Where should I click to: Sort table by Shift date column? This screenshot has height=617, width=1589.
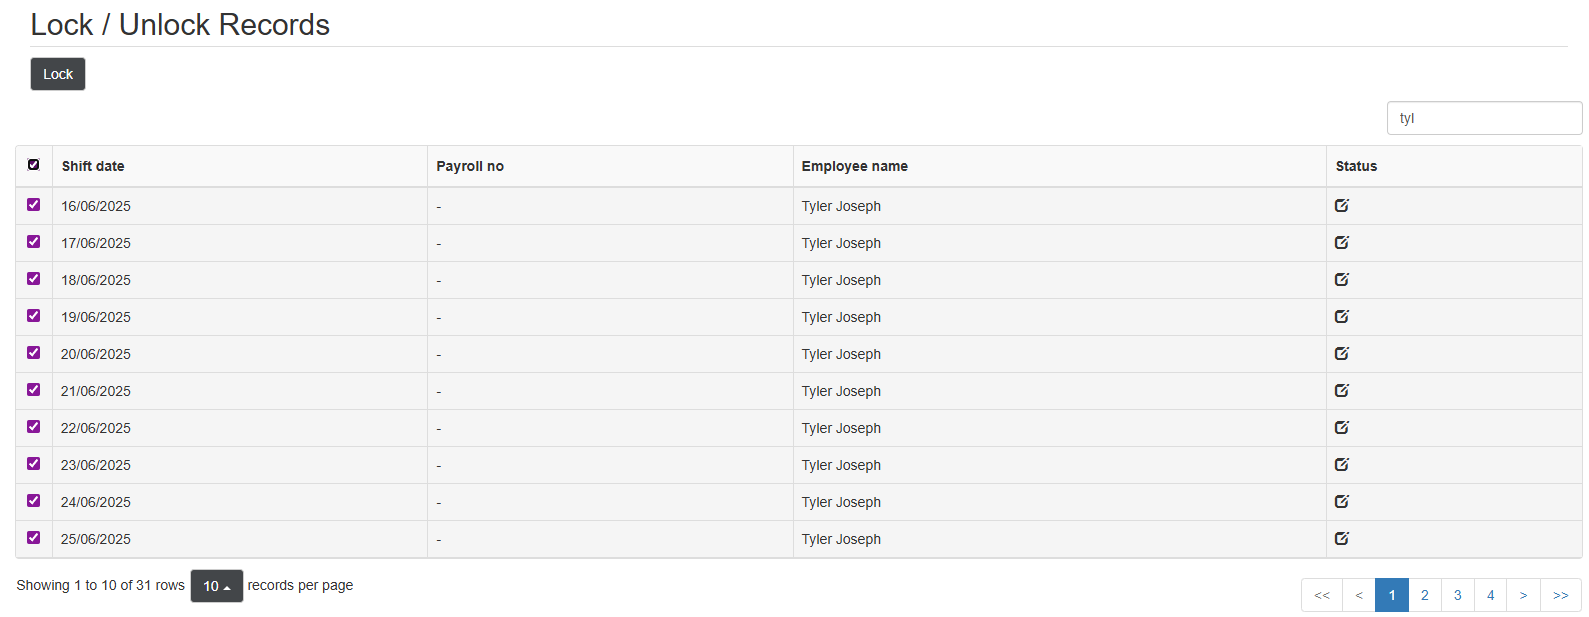pos(93,166)
